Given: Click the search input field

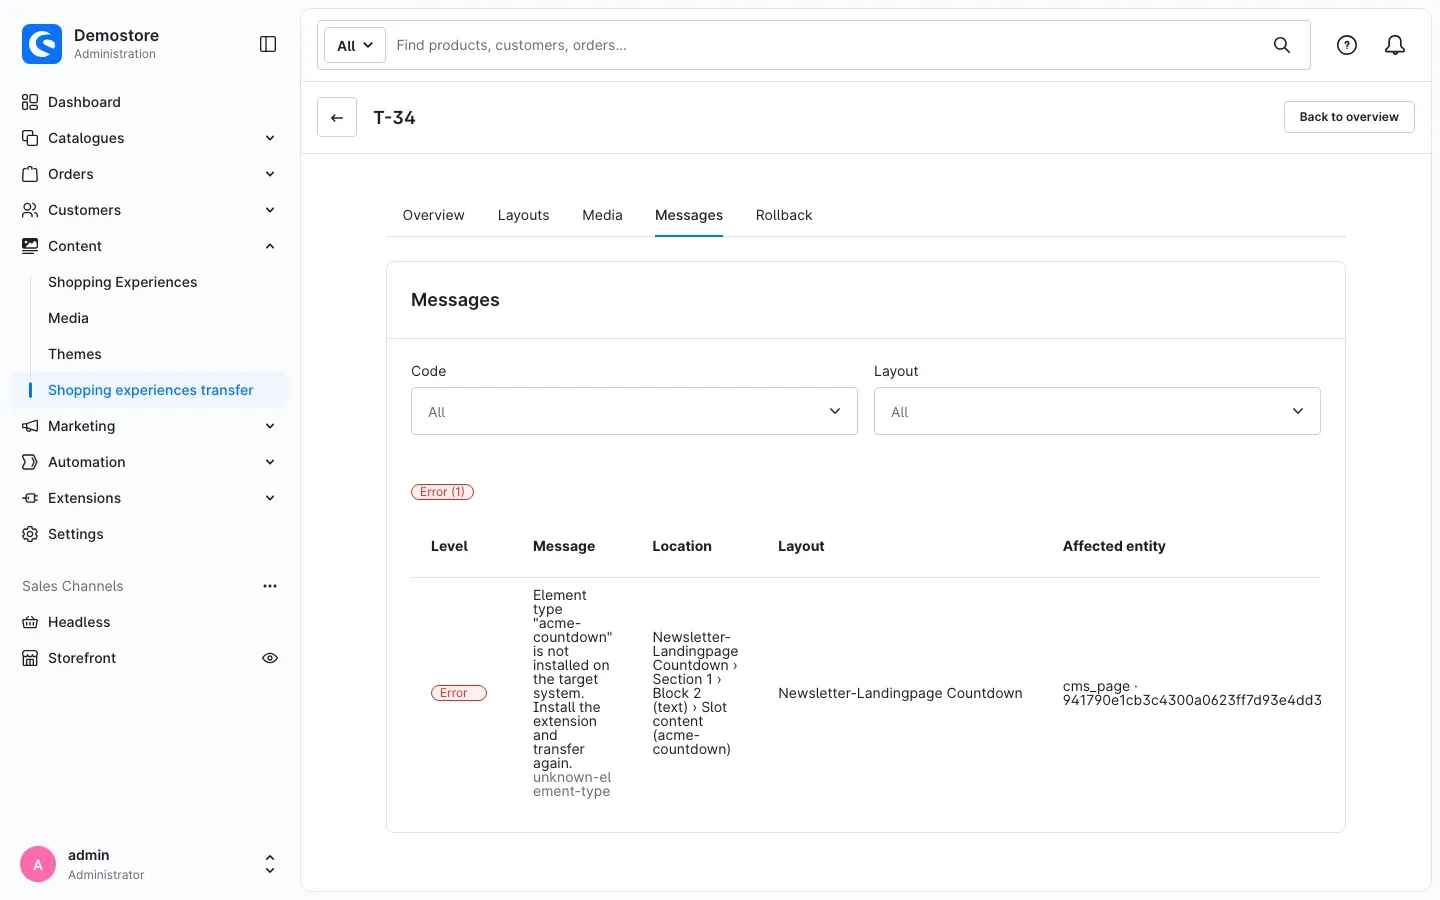Looking at the screenshot, I should click(824, 45).
